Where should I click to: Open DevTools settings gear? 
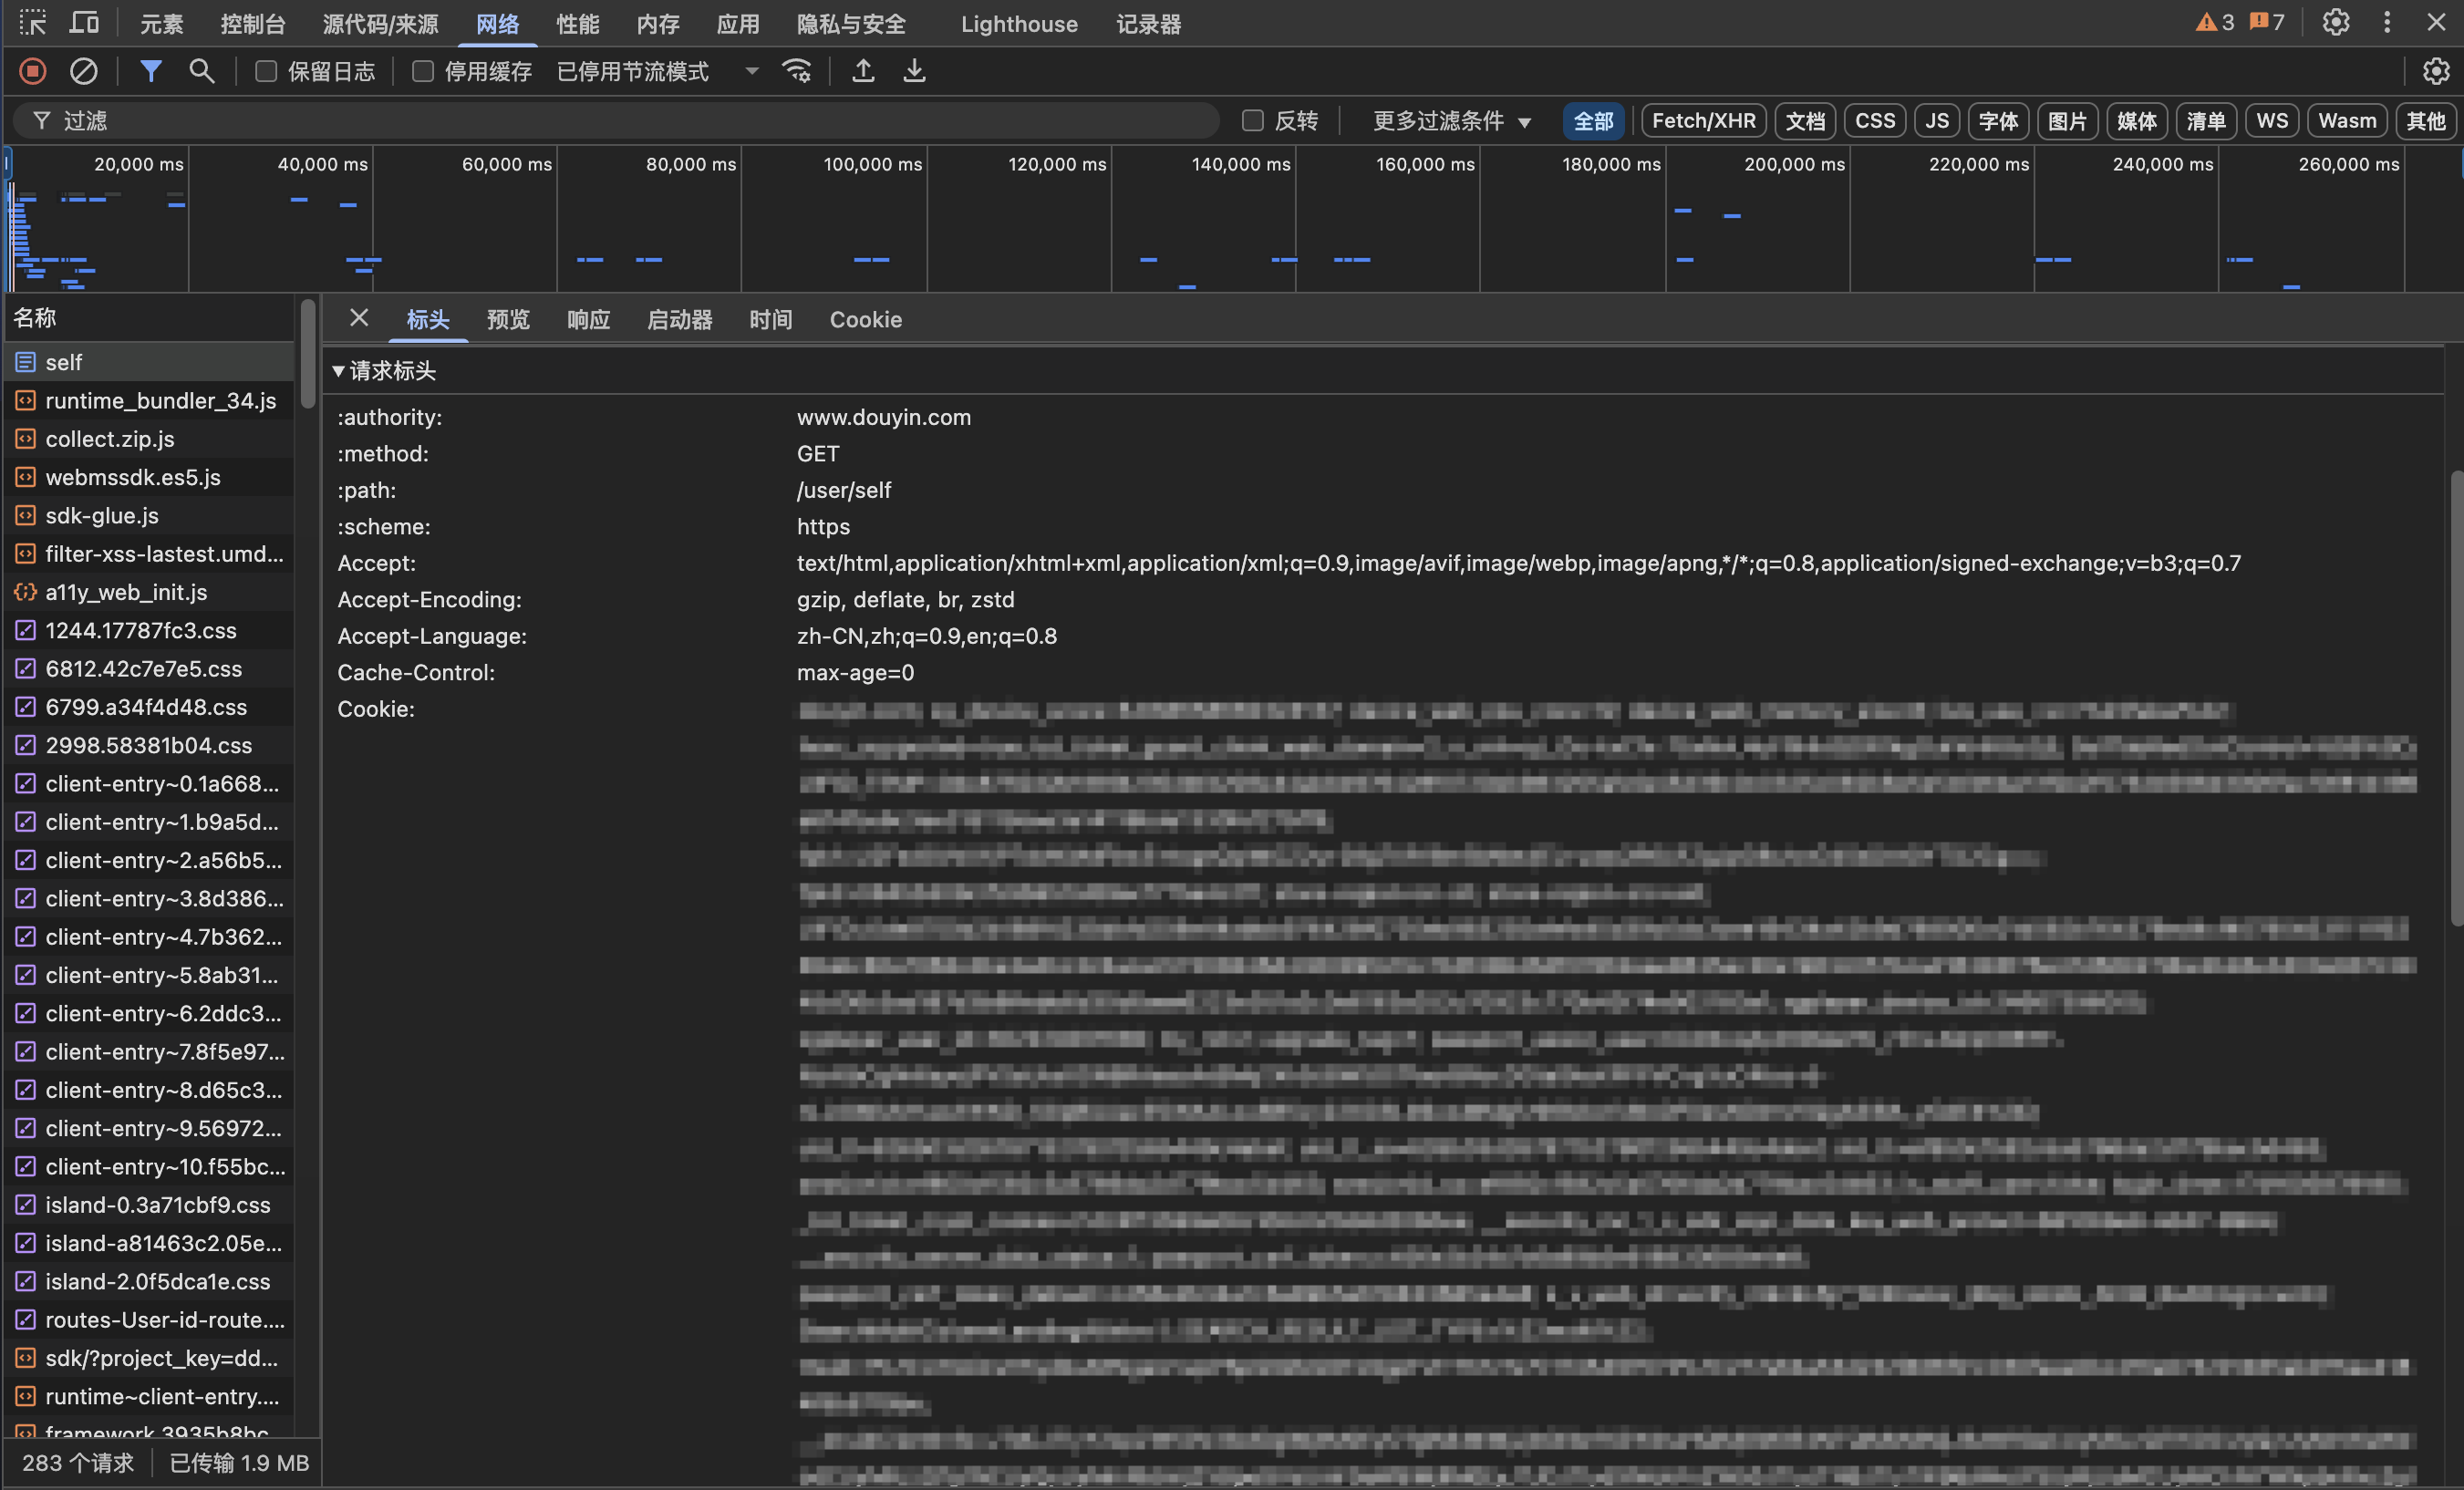coord(2335,22)
